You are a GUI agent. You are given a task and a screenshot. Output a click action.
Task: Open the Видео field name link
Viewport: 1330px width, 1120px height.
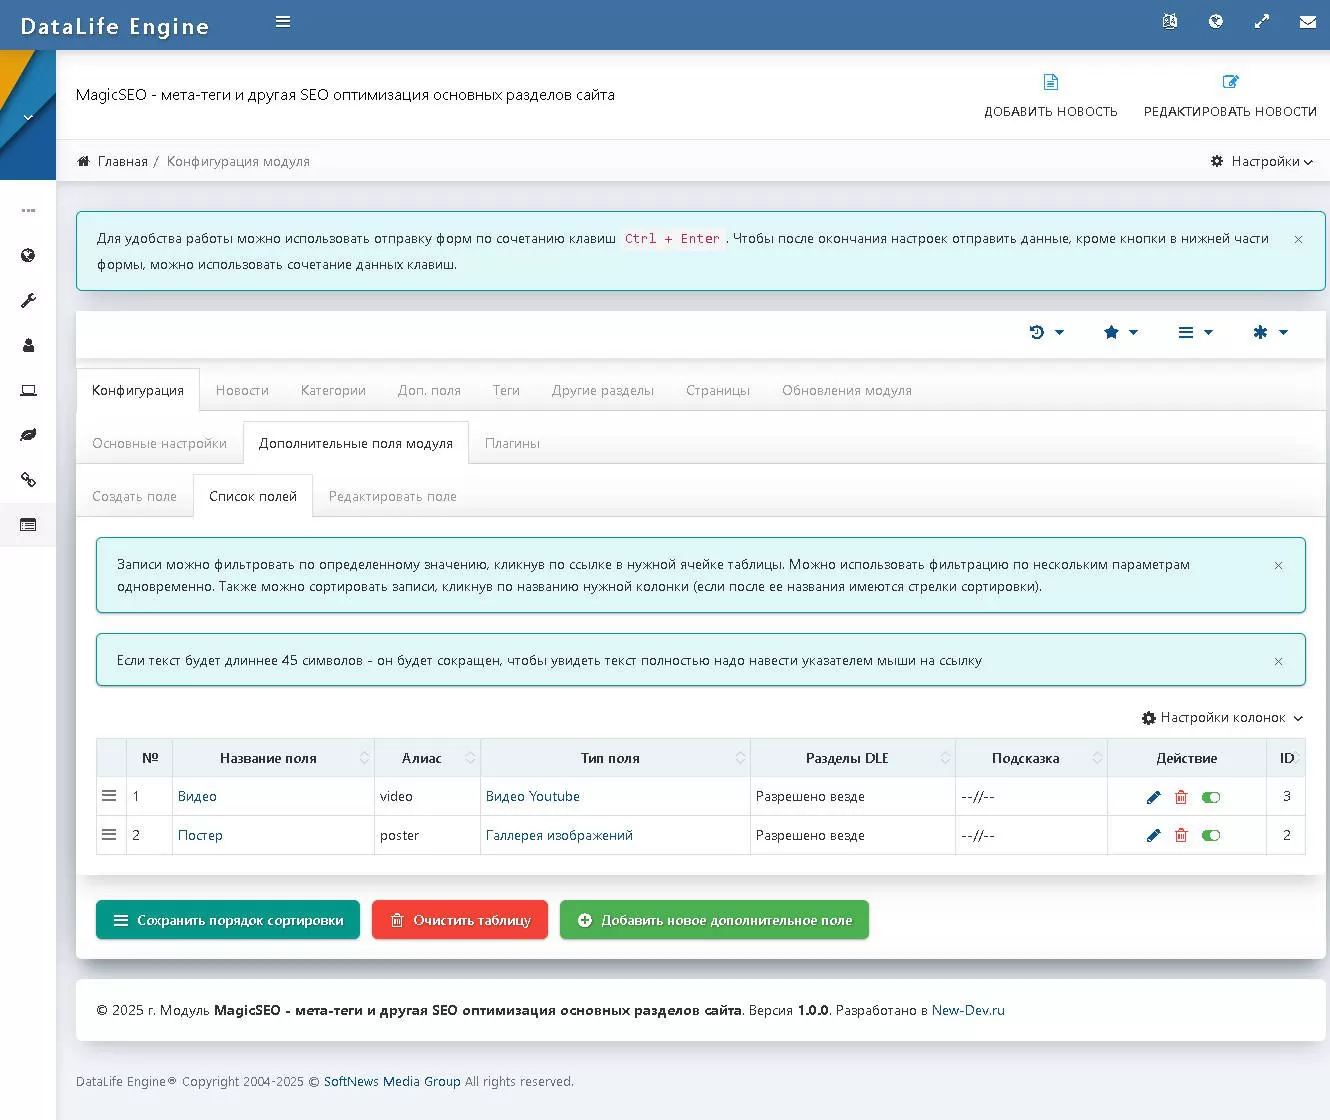[197, 796]
